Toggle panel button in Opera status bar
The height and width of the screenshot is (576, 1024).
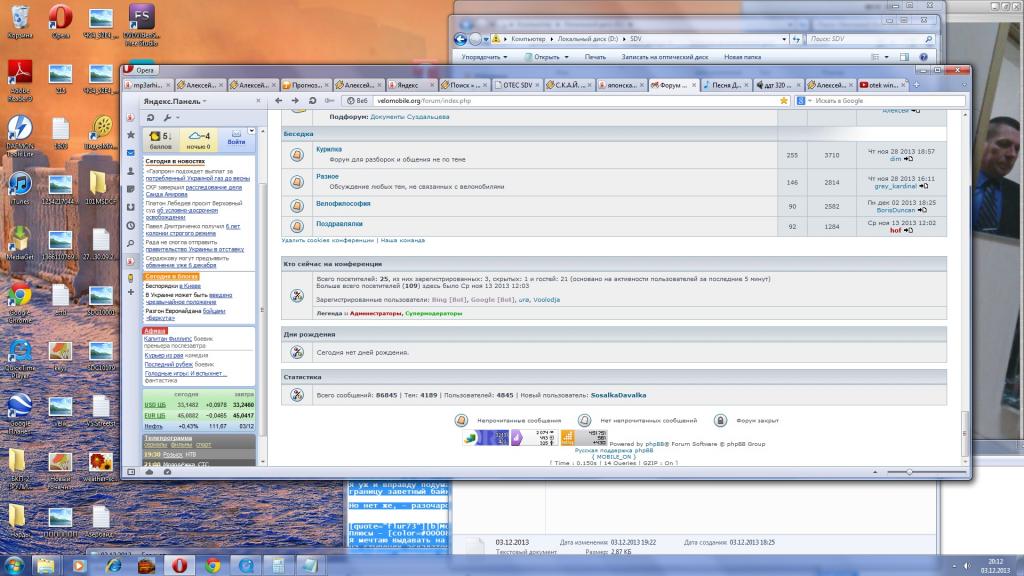point(131,472)
